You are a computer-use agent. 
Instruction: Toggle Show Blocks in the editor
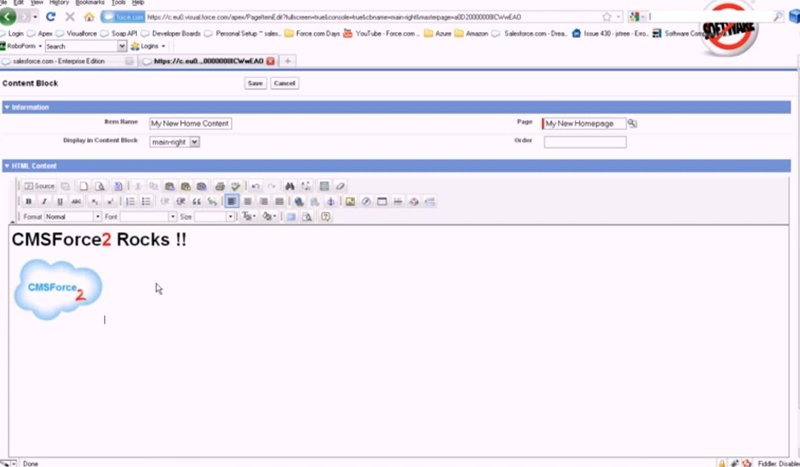(307, 217)
